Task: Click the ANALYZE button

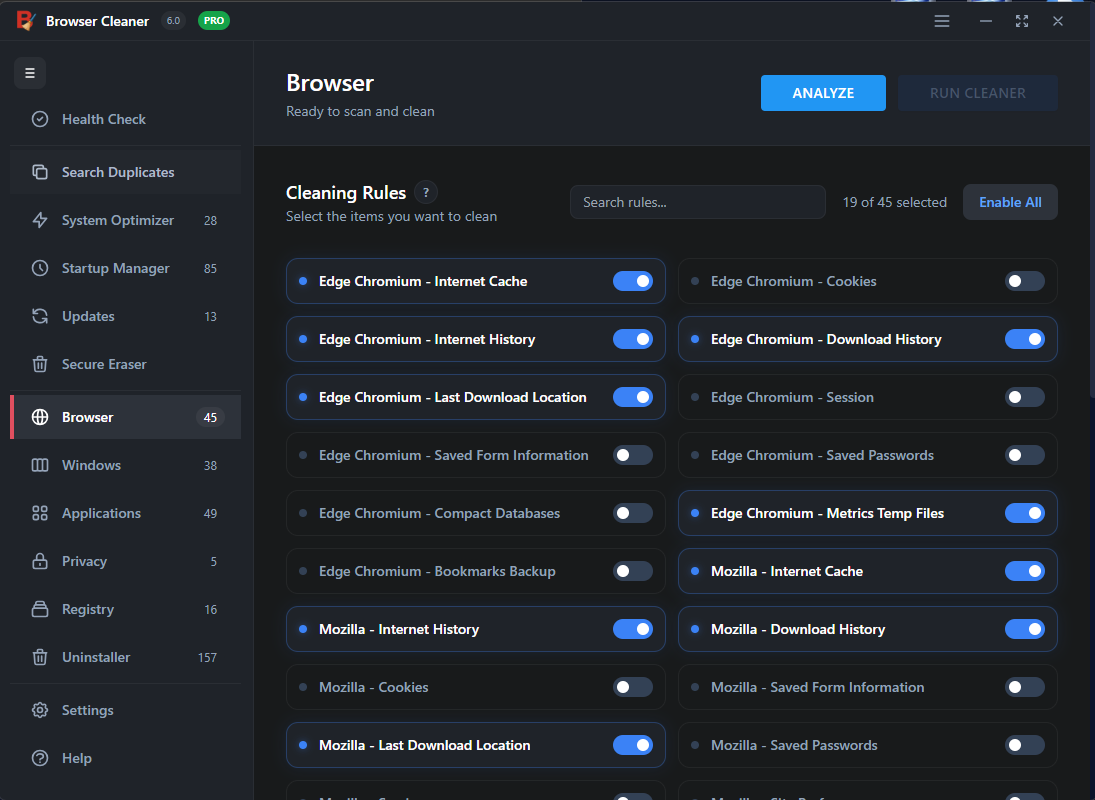Action: tap(823, 93)
